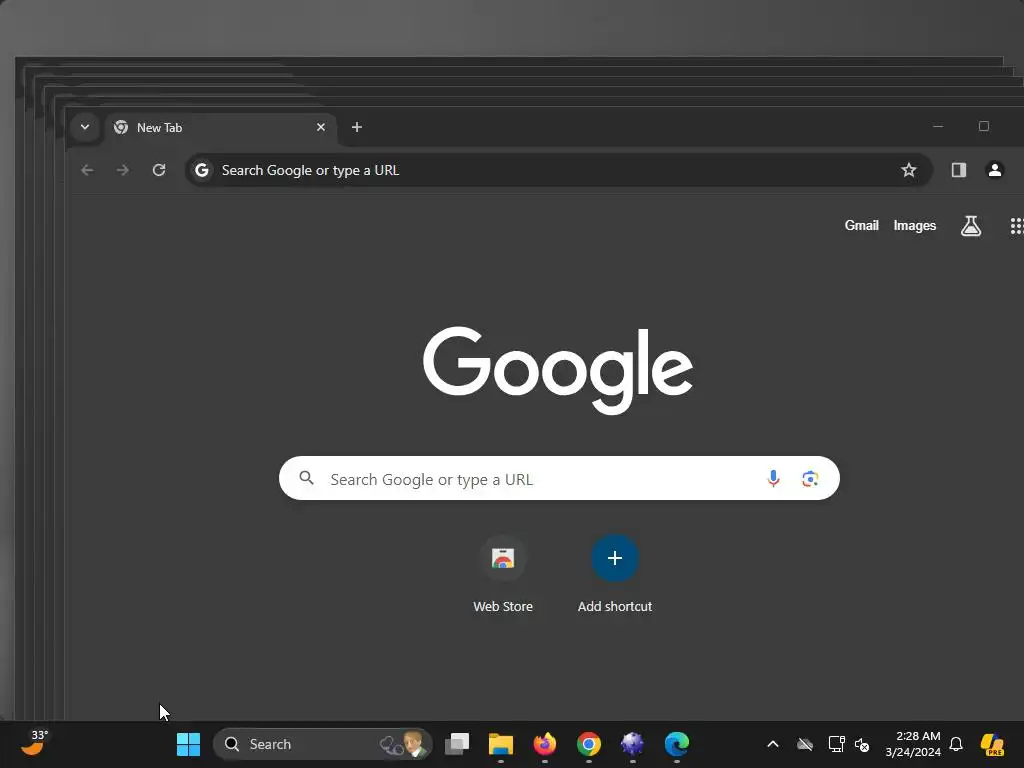This screenshot has width=1024, height=768.
Task: Open the weather widget showing 33°
Action: [x=34, y=743]
